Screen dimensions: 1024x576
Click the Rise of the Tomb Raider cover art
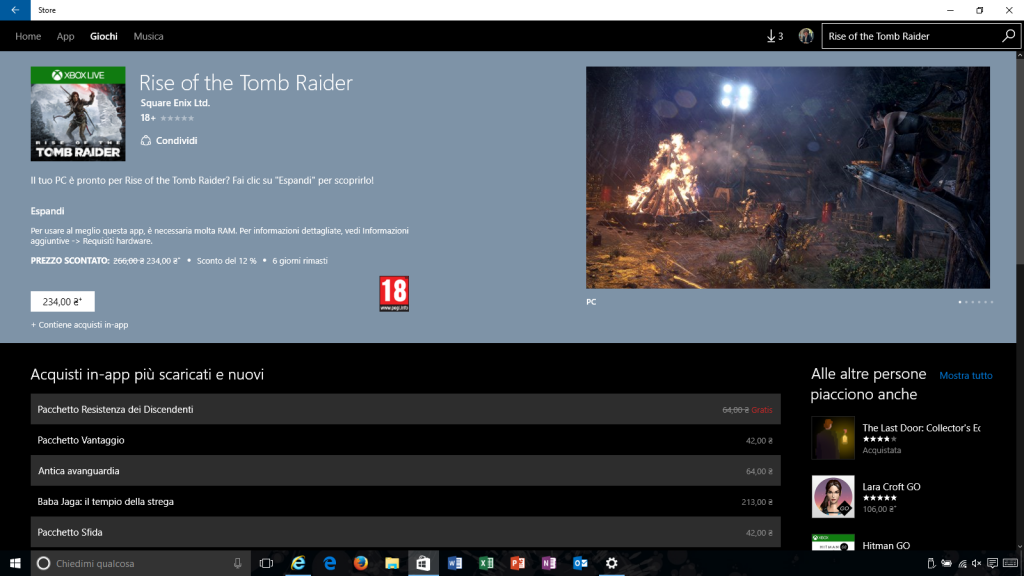tap(78, 114)
